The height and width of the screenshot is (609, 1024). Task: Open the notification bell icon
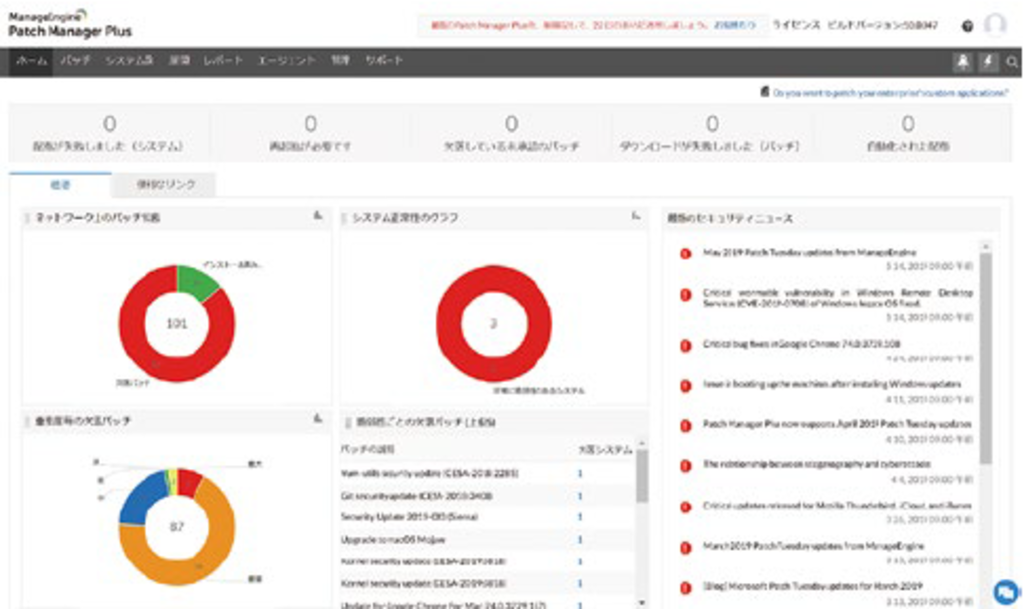[x=963, y=61]
